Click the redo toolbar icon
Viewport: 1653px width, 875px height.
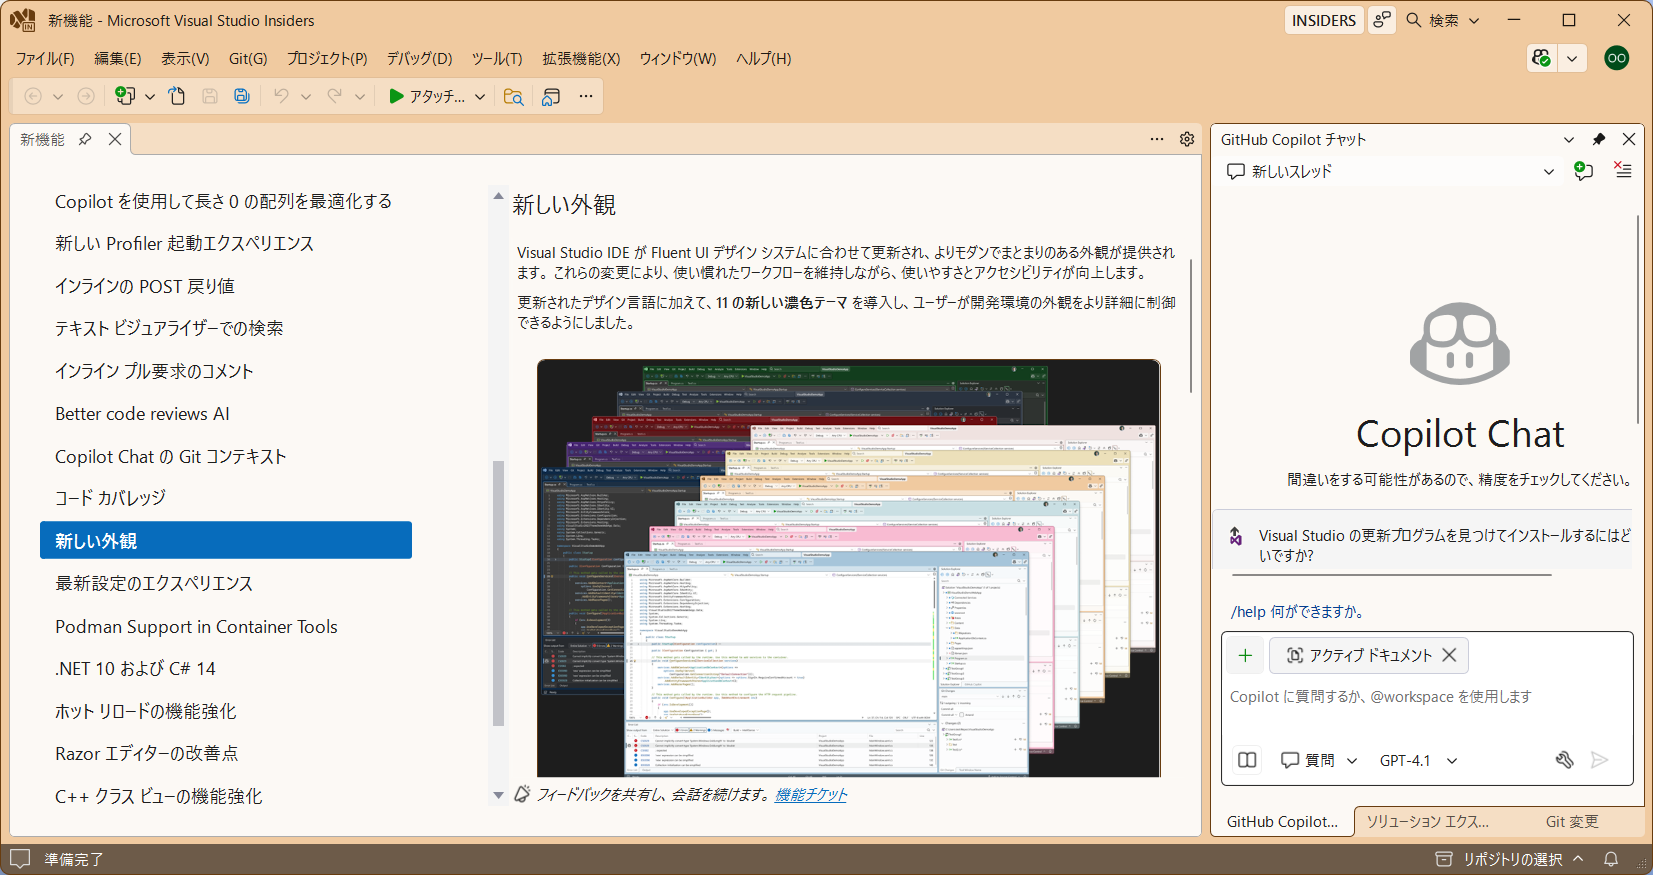[x=335, y=96]
